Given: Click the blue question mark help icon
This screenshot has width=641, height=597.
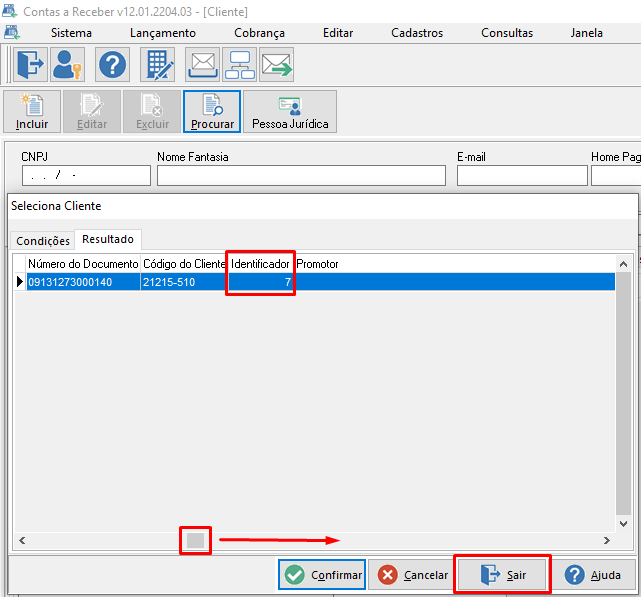Looking at the screenshot, I should [112, 65].
